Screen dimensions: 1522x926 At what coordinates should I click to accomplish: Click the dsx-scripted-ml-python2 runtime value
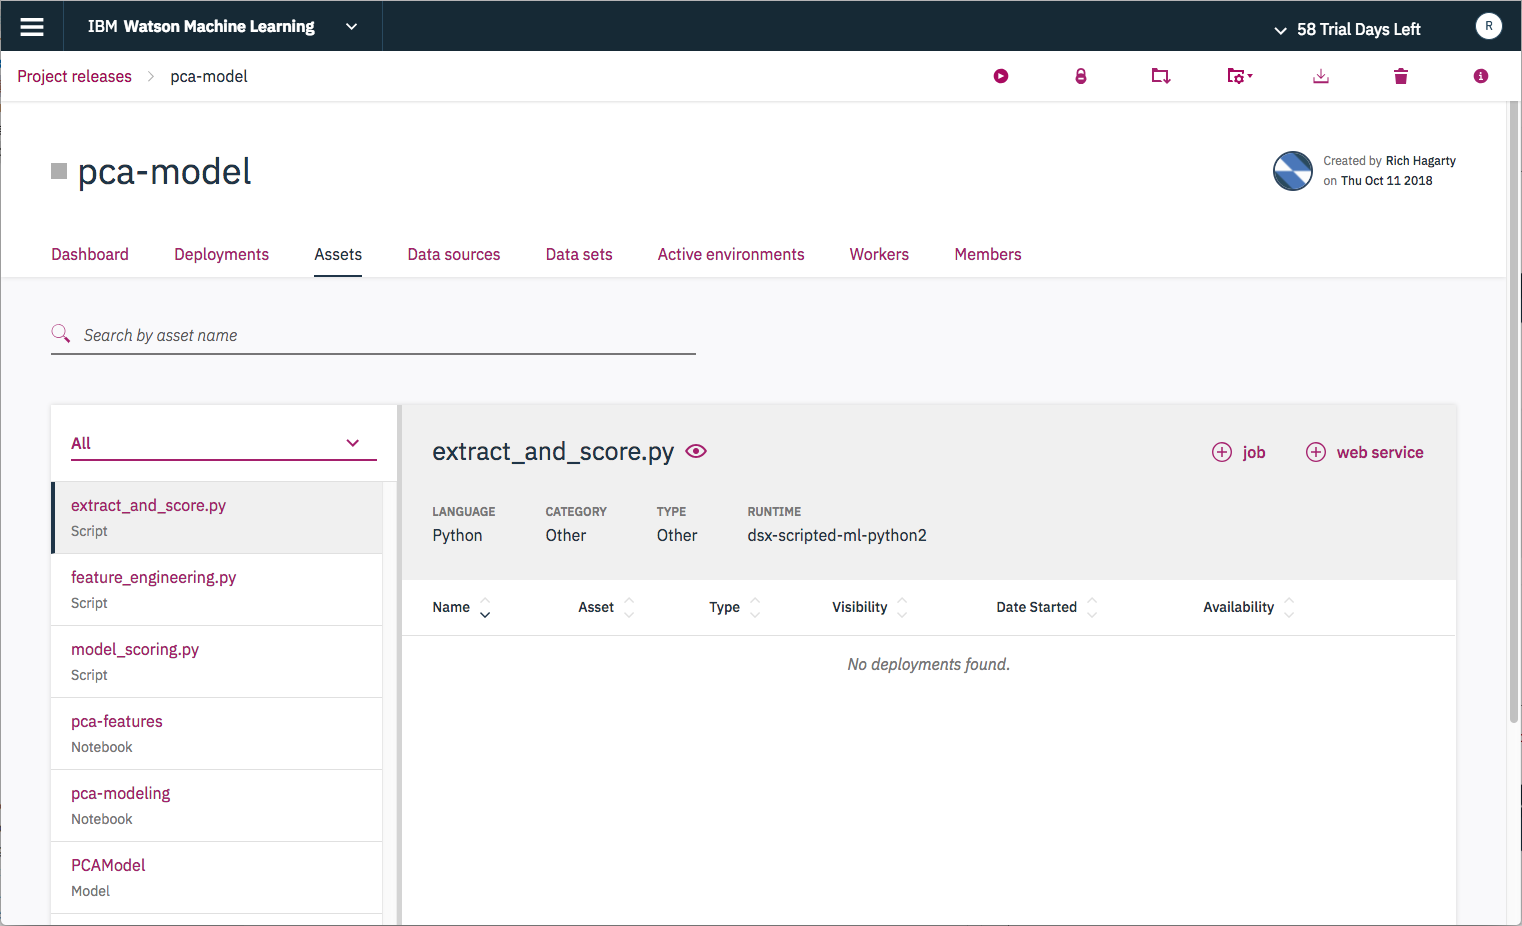click(837, 535)
